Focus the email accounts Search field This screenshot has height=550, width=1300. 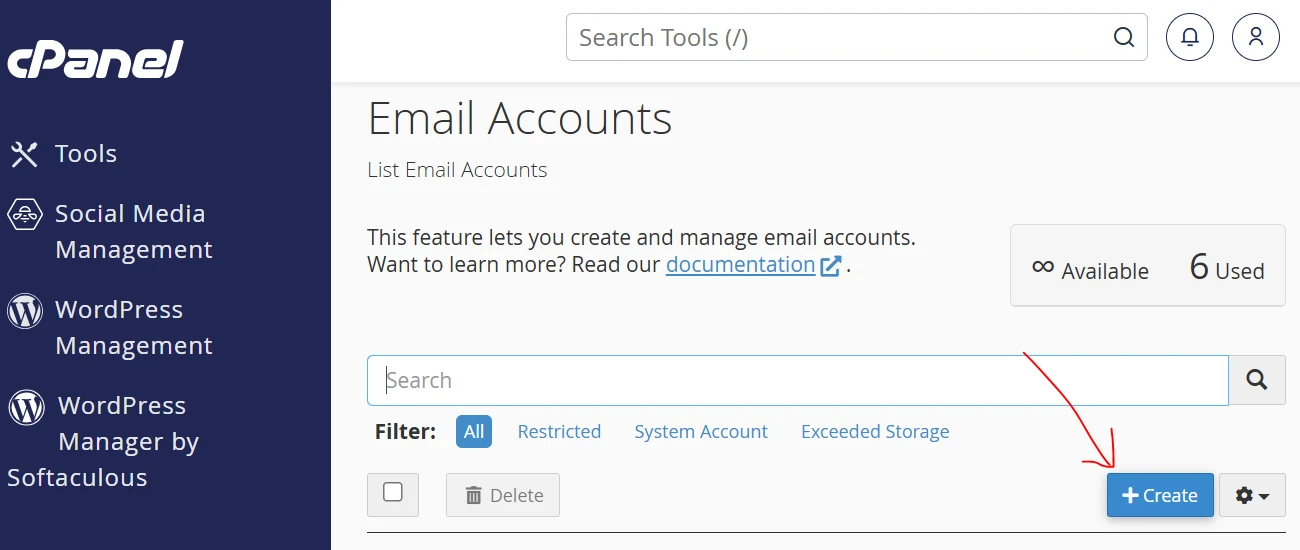(798, 380)
